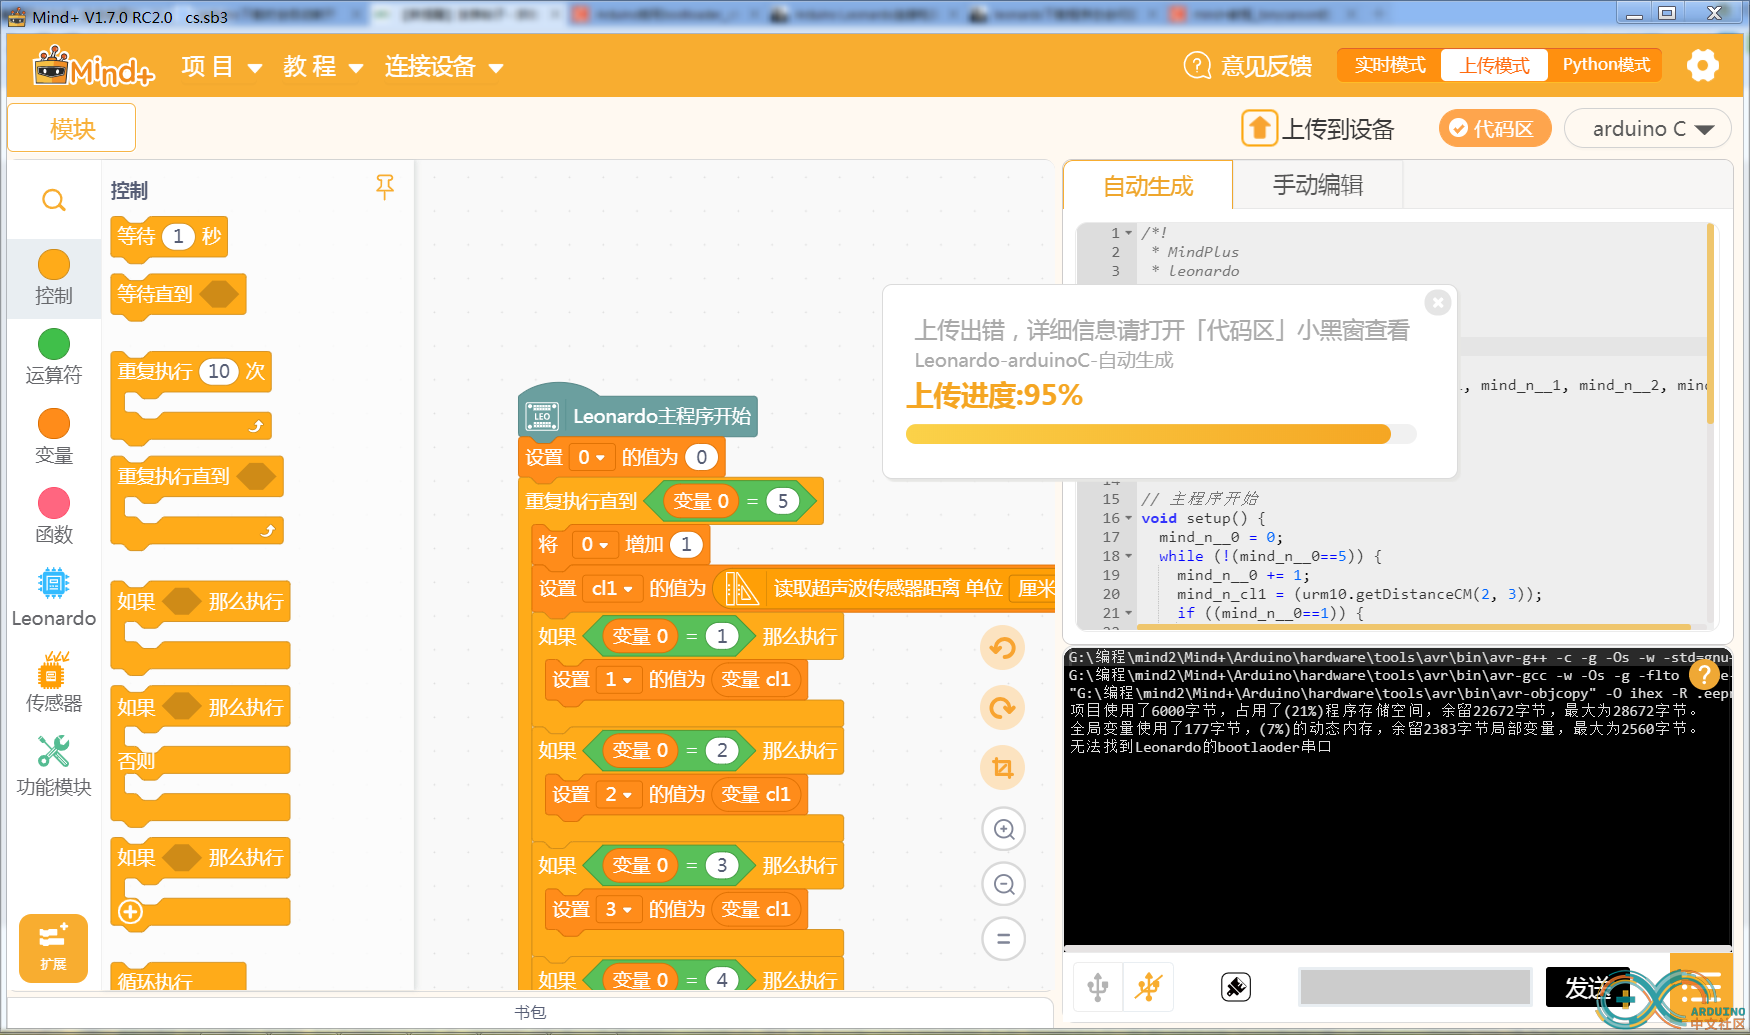Select the 控制 orange category circle

54,265
